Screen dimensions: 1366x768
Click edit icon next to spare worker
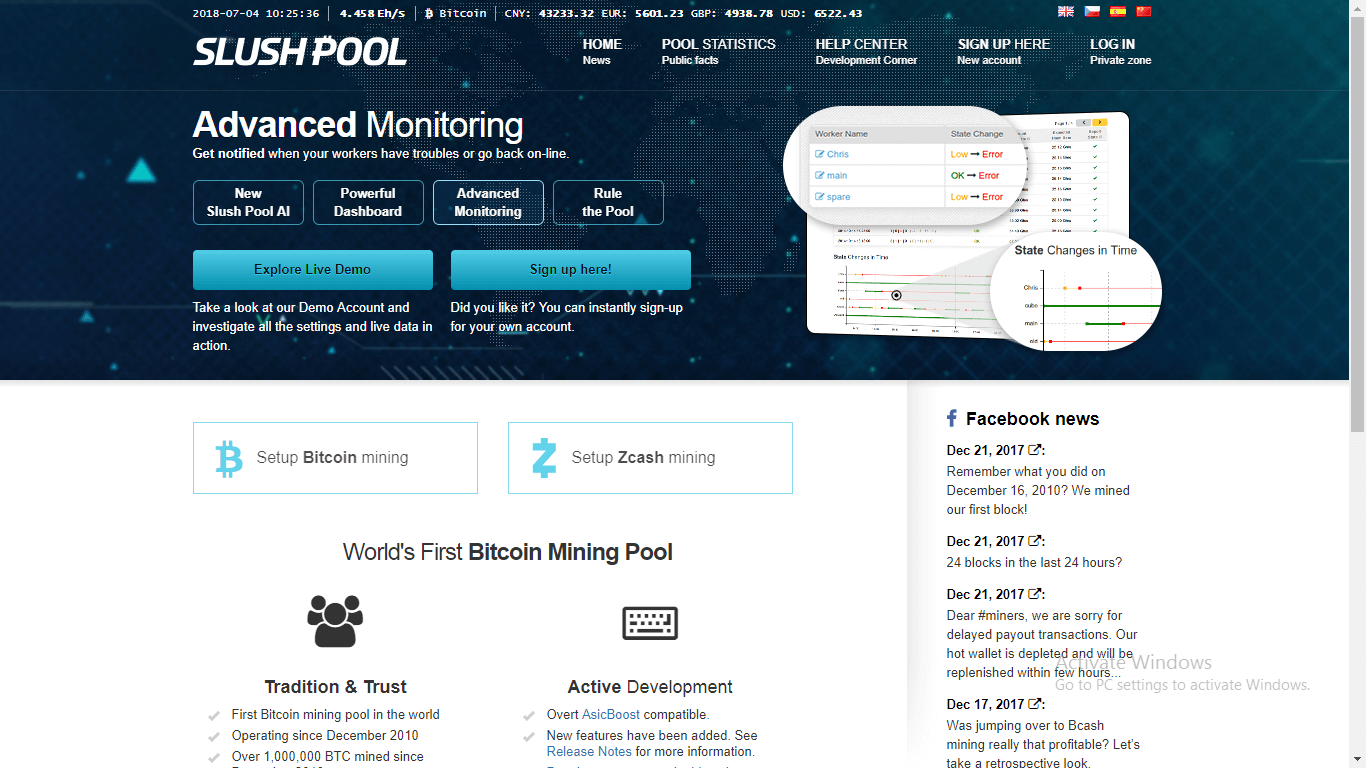pos(820,197)
